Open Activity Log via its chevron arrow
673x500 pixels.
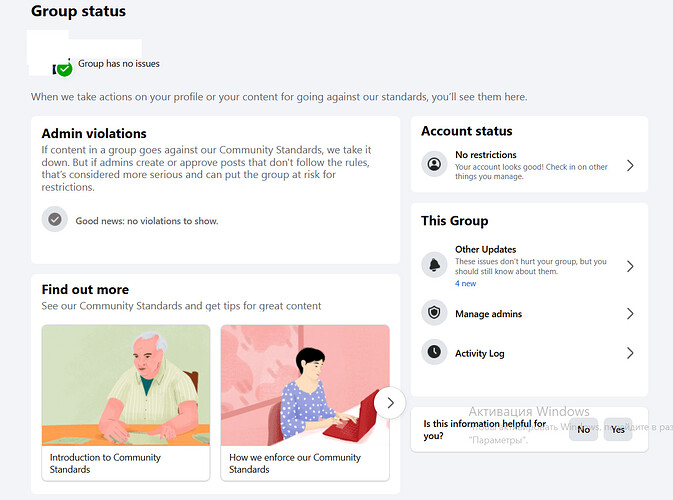pyautogui.click(x=630, y=353)
